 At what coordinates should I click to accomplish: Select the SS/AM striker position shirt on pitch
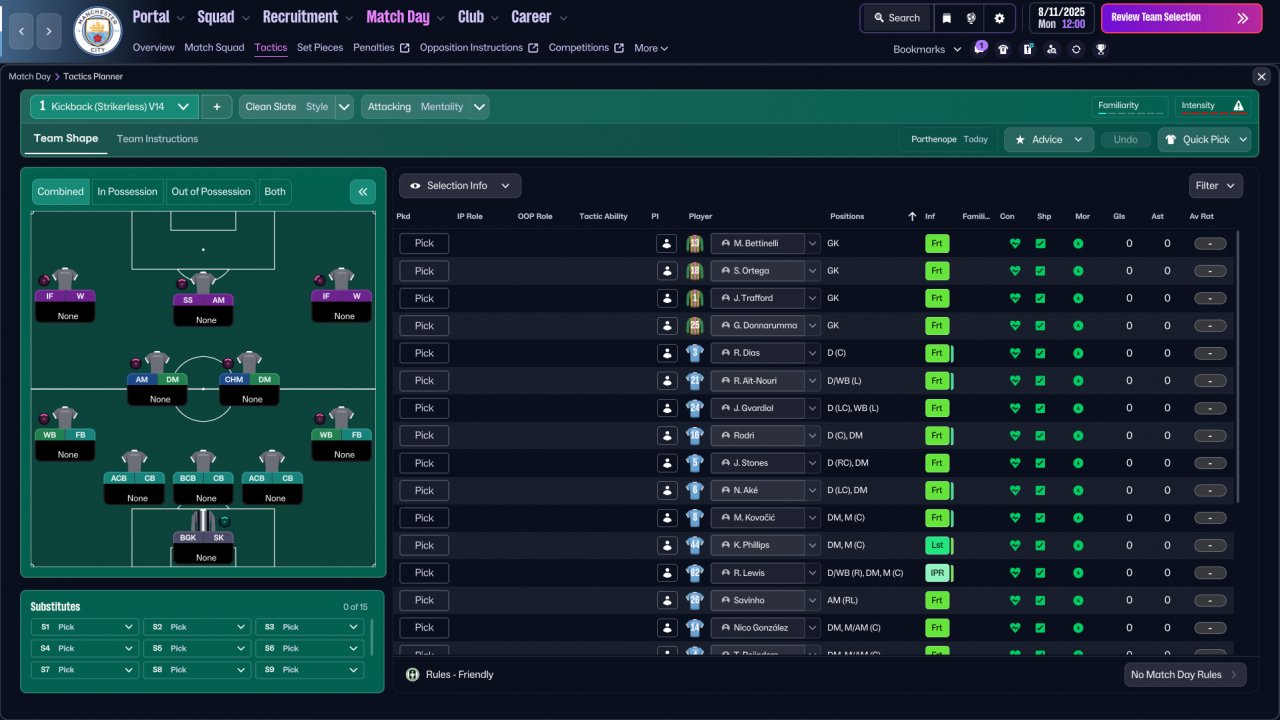(203, 281)
